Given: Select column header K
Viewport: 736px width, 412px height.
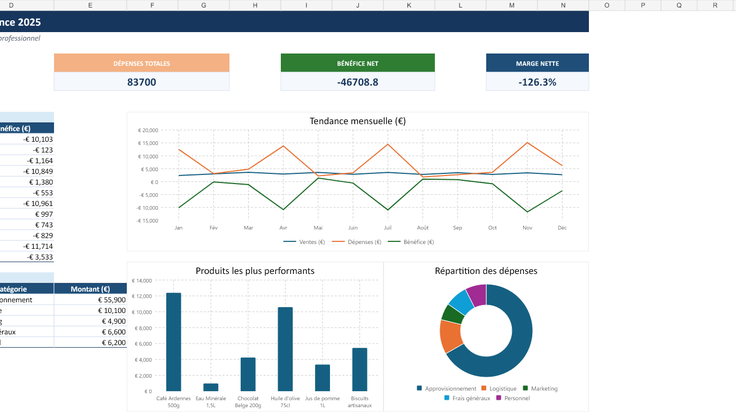Looking at the screenshot, I should click(x=409, y=5).
